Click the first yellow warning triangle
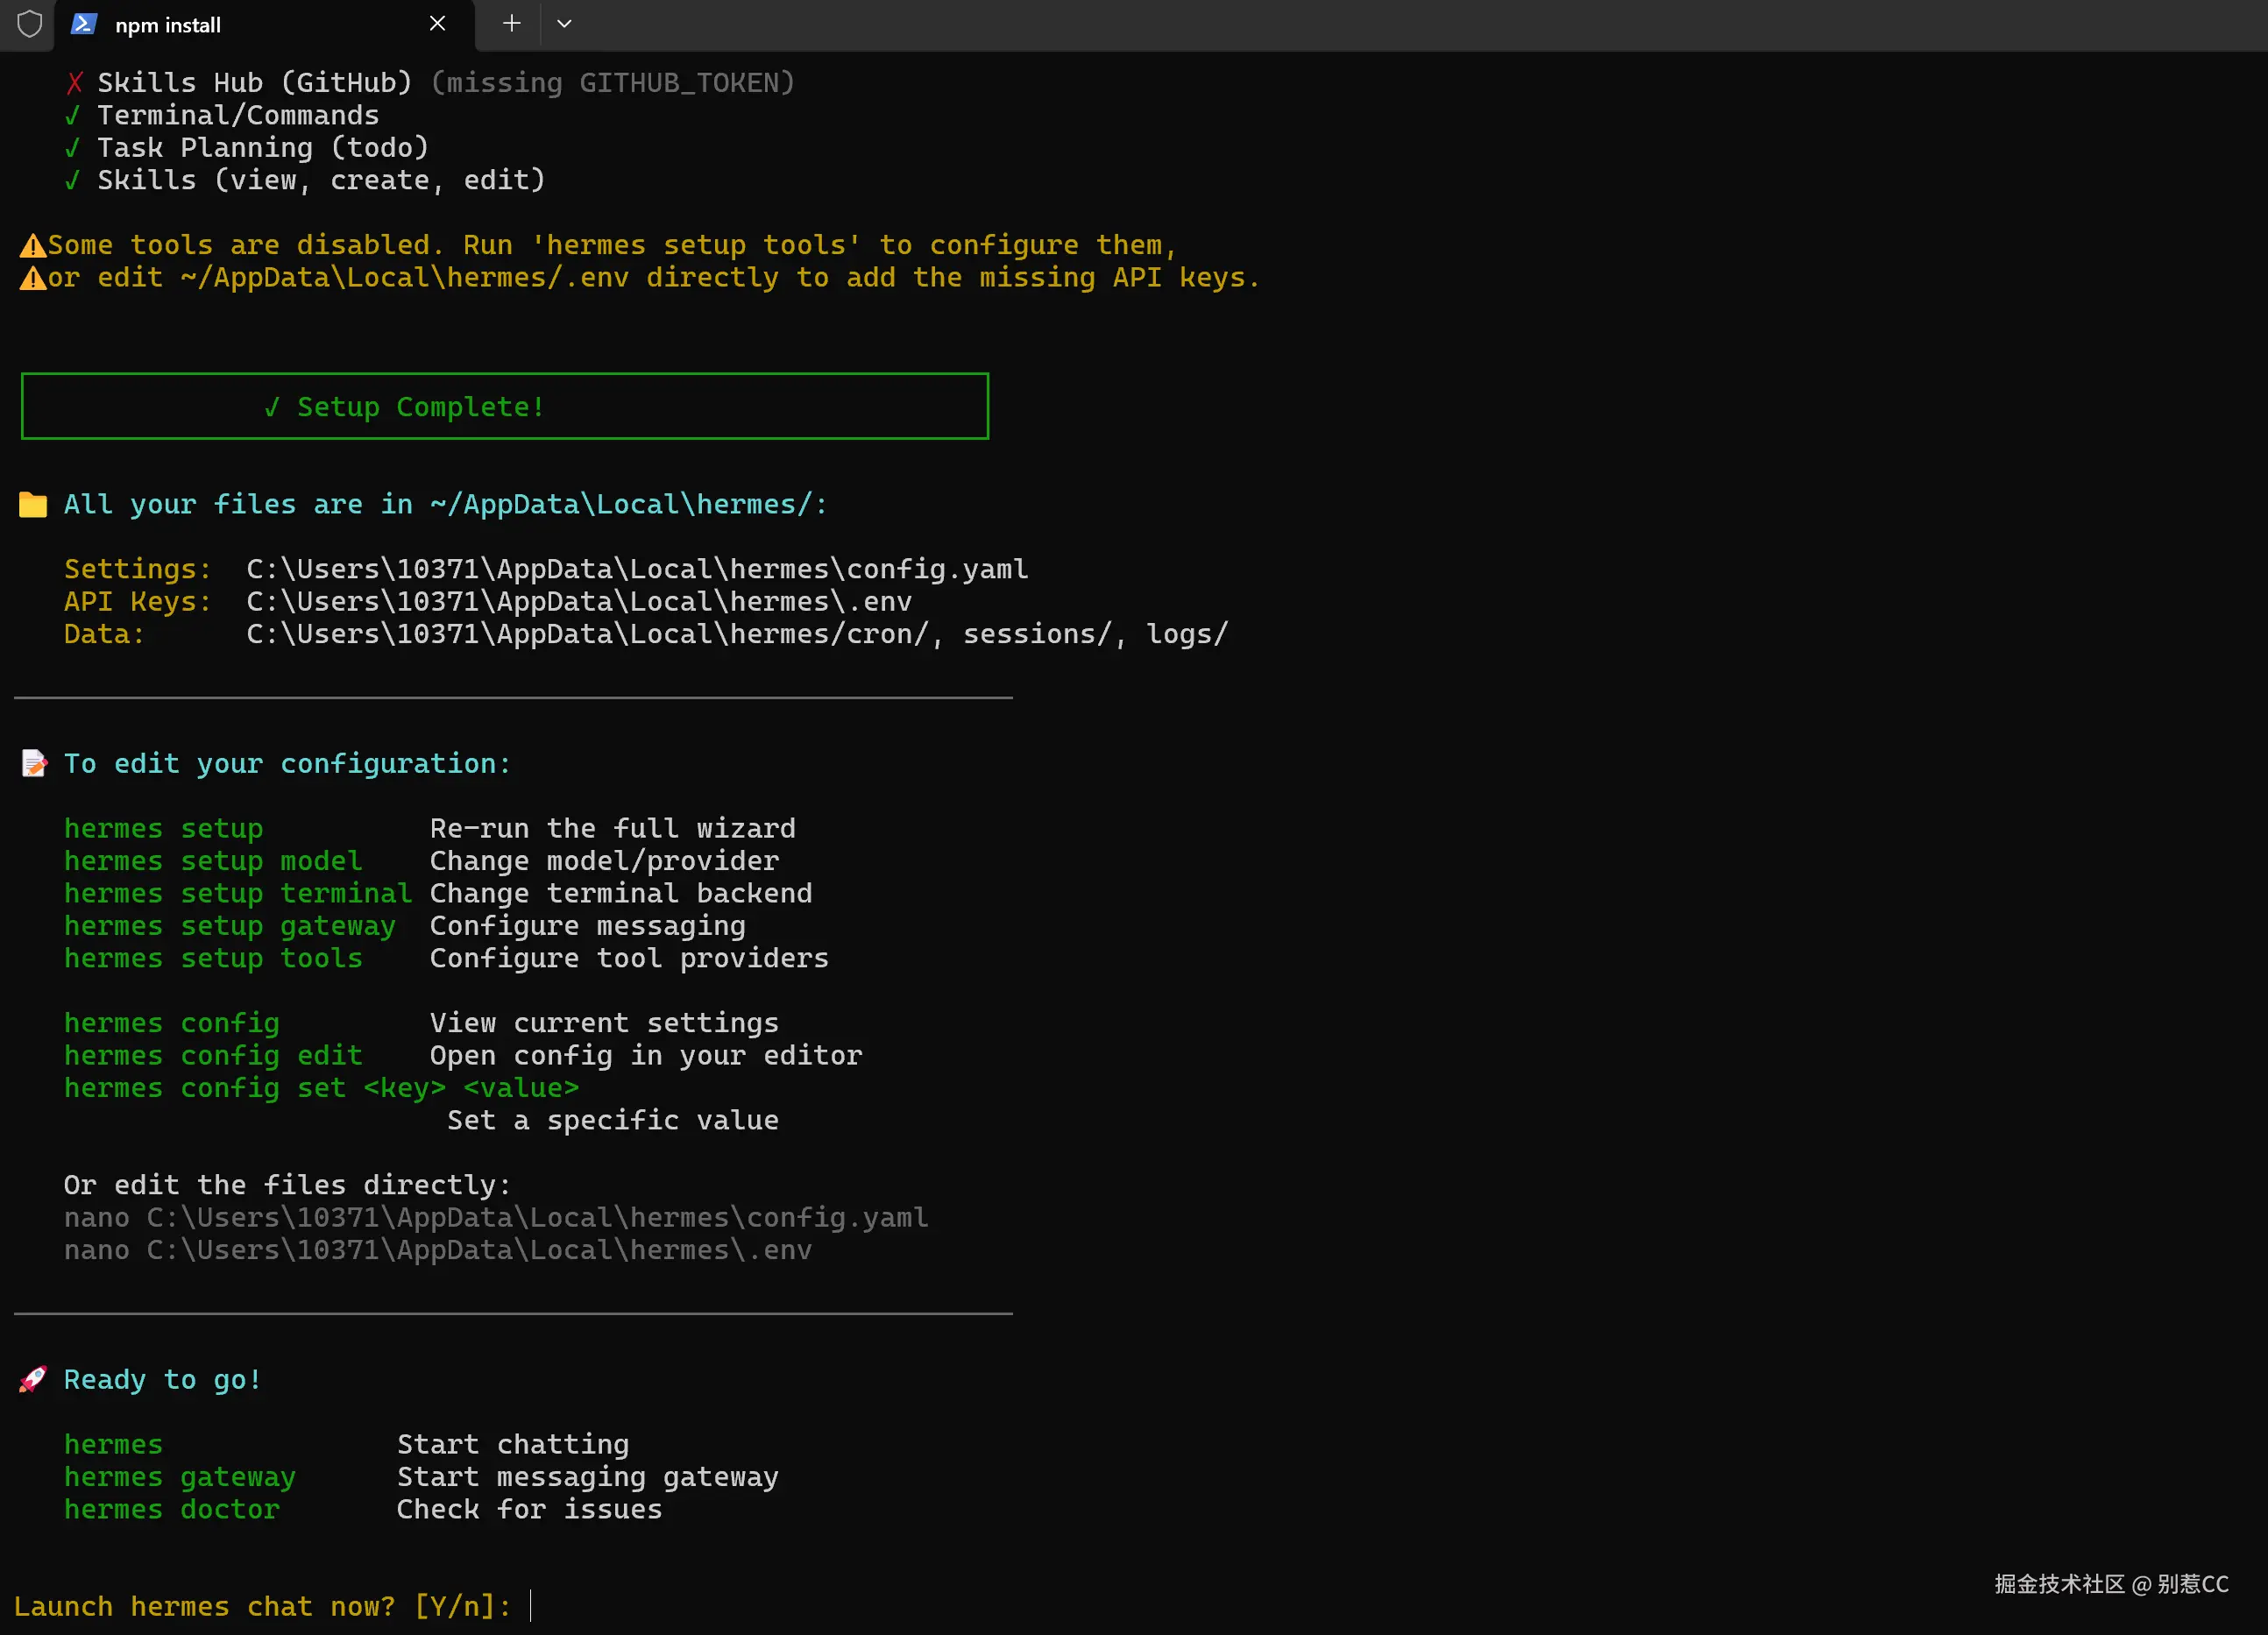This screenshot has width=2268, height=1635. click(33, 246)
